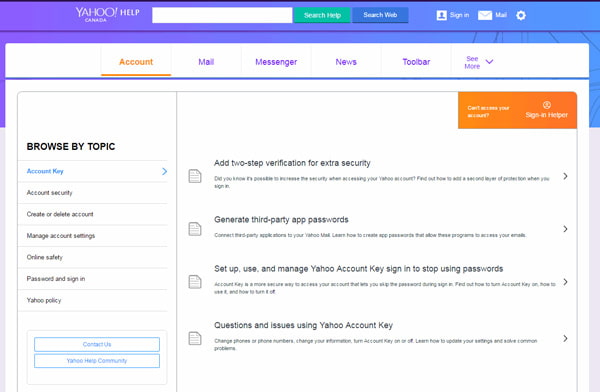Click the Search Web button

[380, 15]
